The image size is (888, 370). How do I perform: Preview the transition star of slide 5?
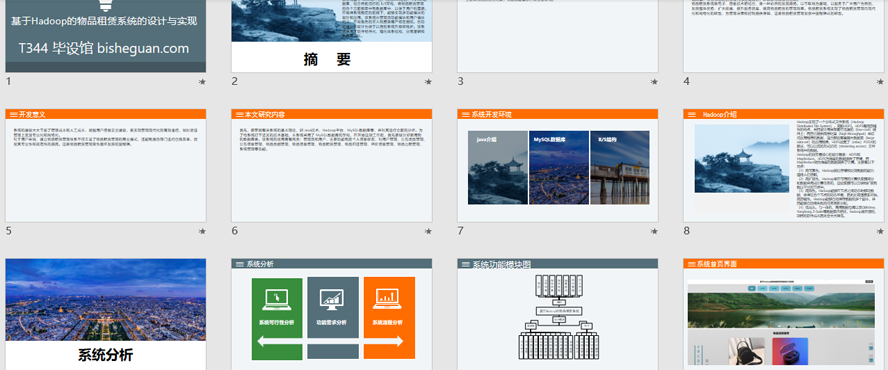[x=202, y=232]
